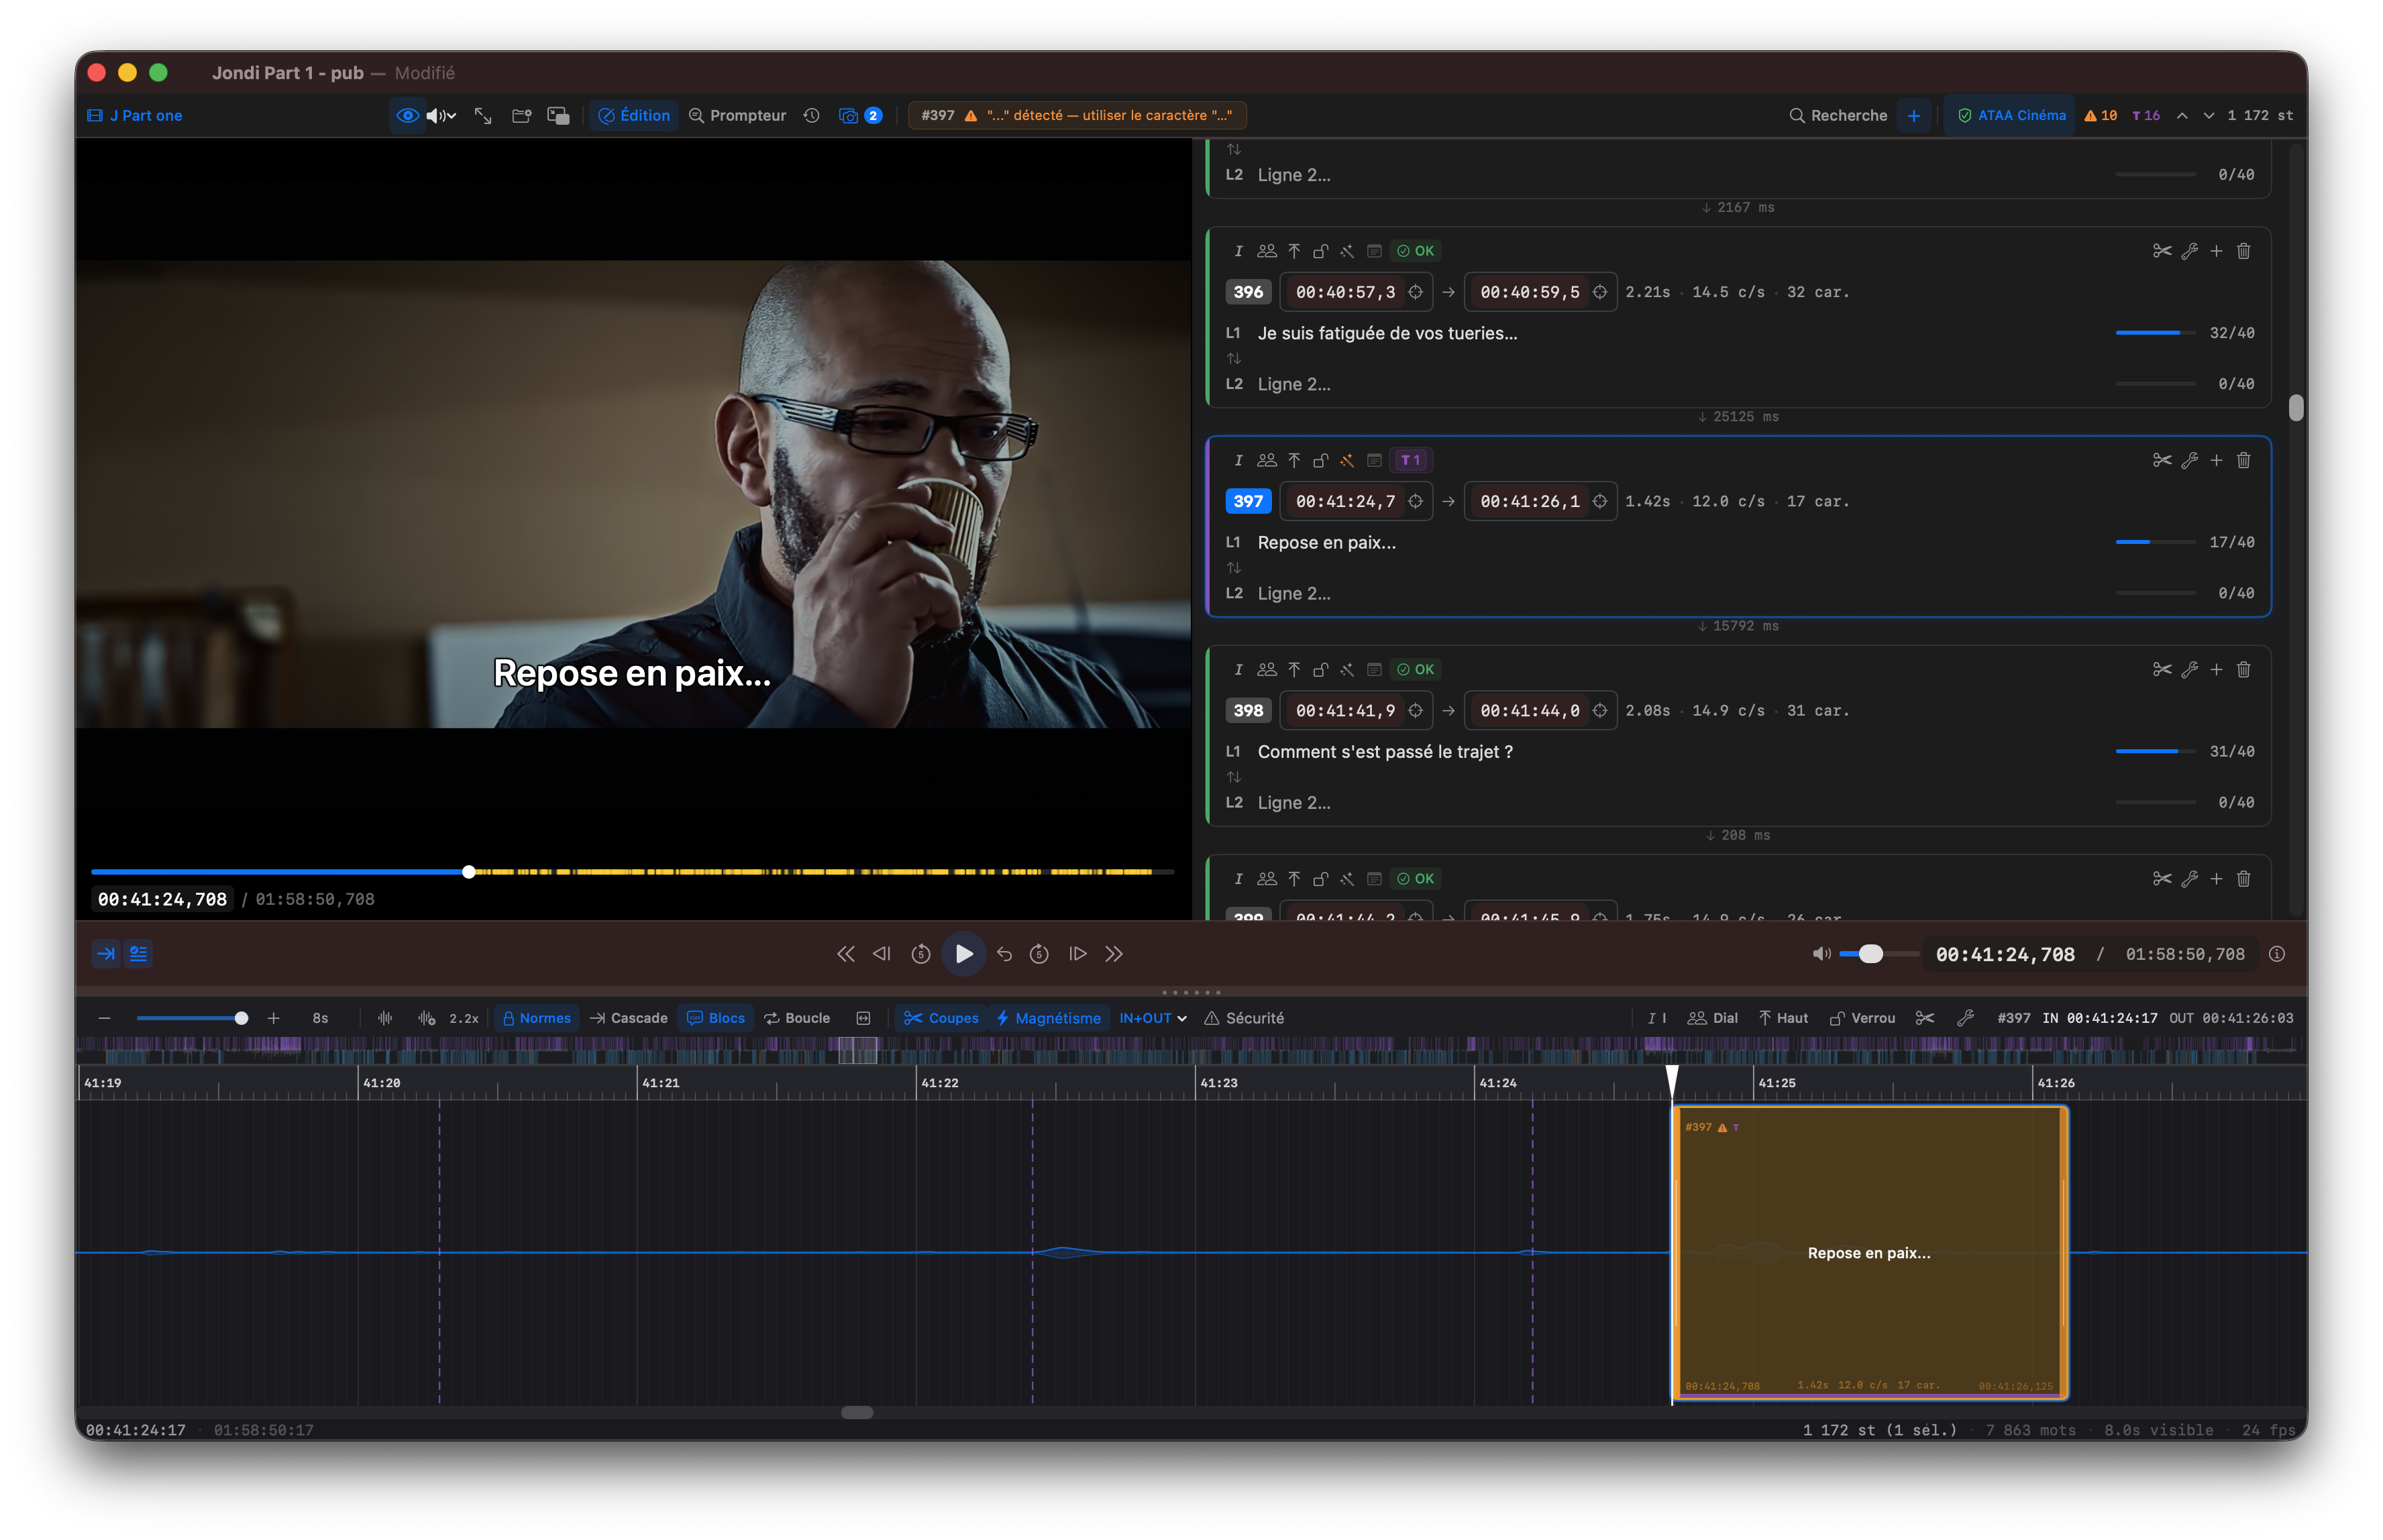Open the IN+OUT dropdown
The width and height of the screenshot is (2383, 1540).
pyautogui.click(x=1153, y=1018)
